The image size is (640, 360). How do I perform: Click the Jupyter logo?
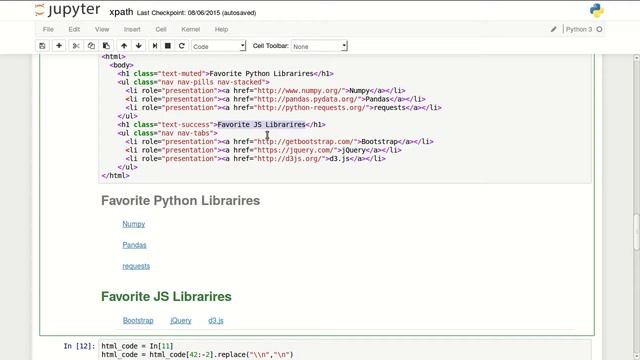(68, 10)
